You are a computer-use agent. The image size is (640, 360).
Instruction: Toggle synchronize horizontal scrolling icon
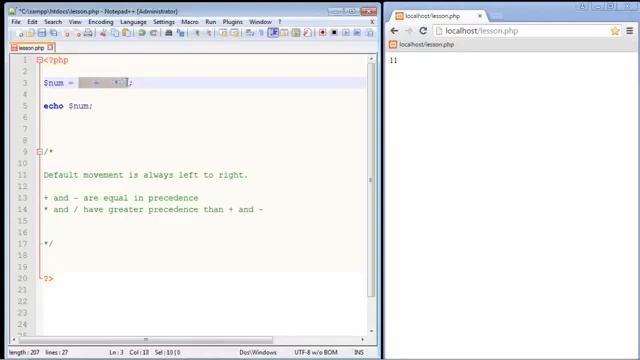click(x=235, y=33)
